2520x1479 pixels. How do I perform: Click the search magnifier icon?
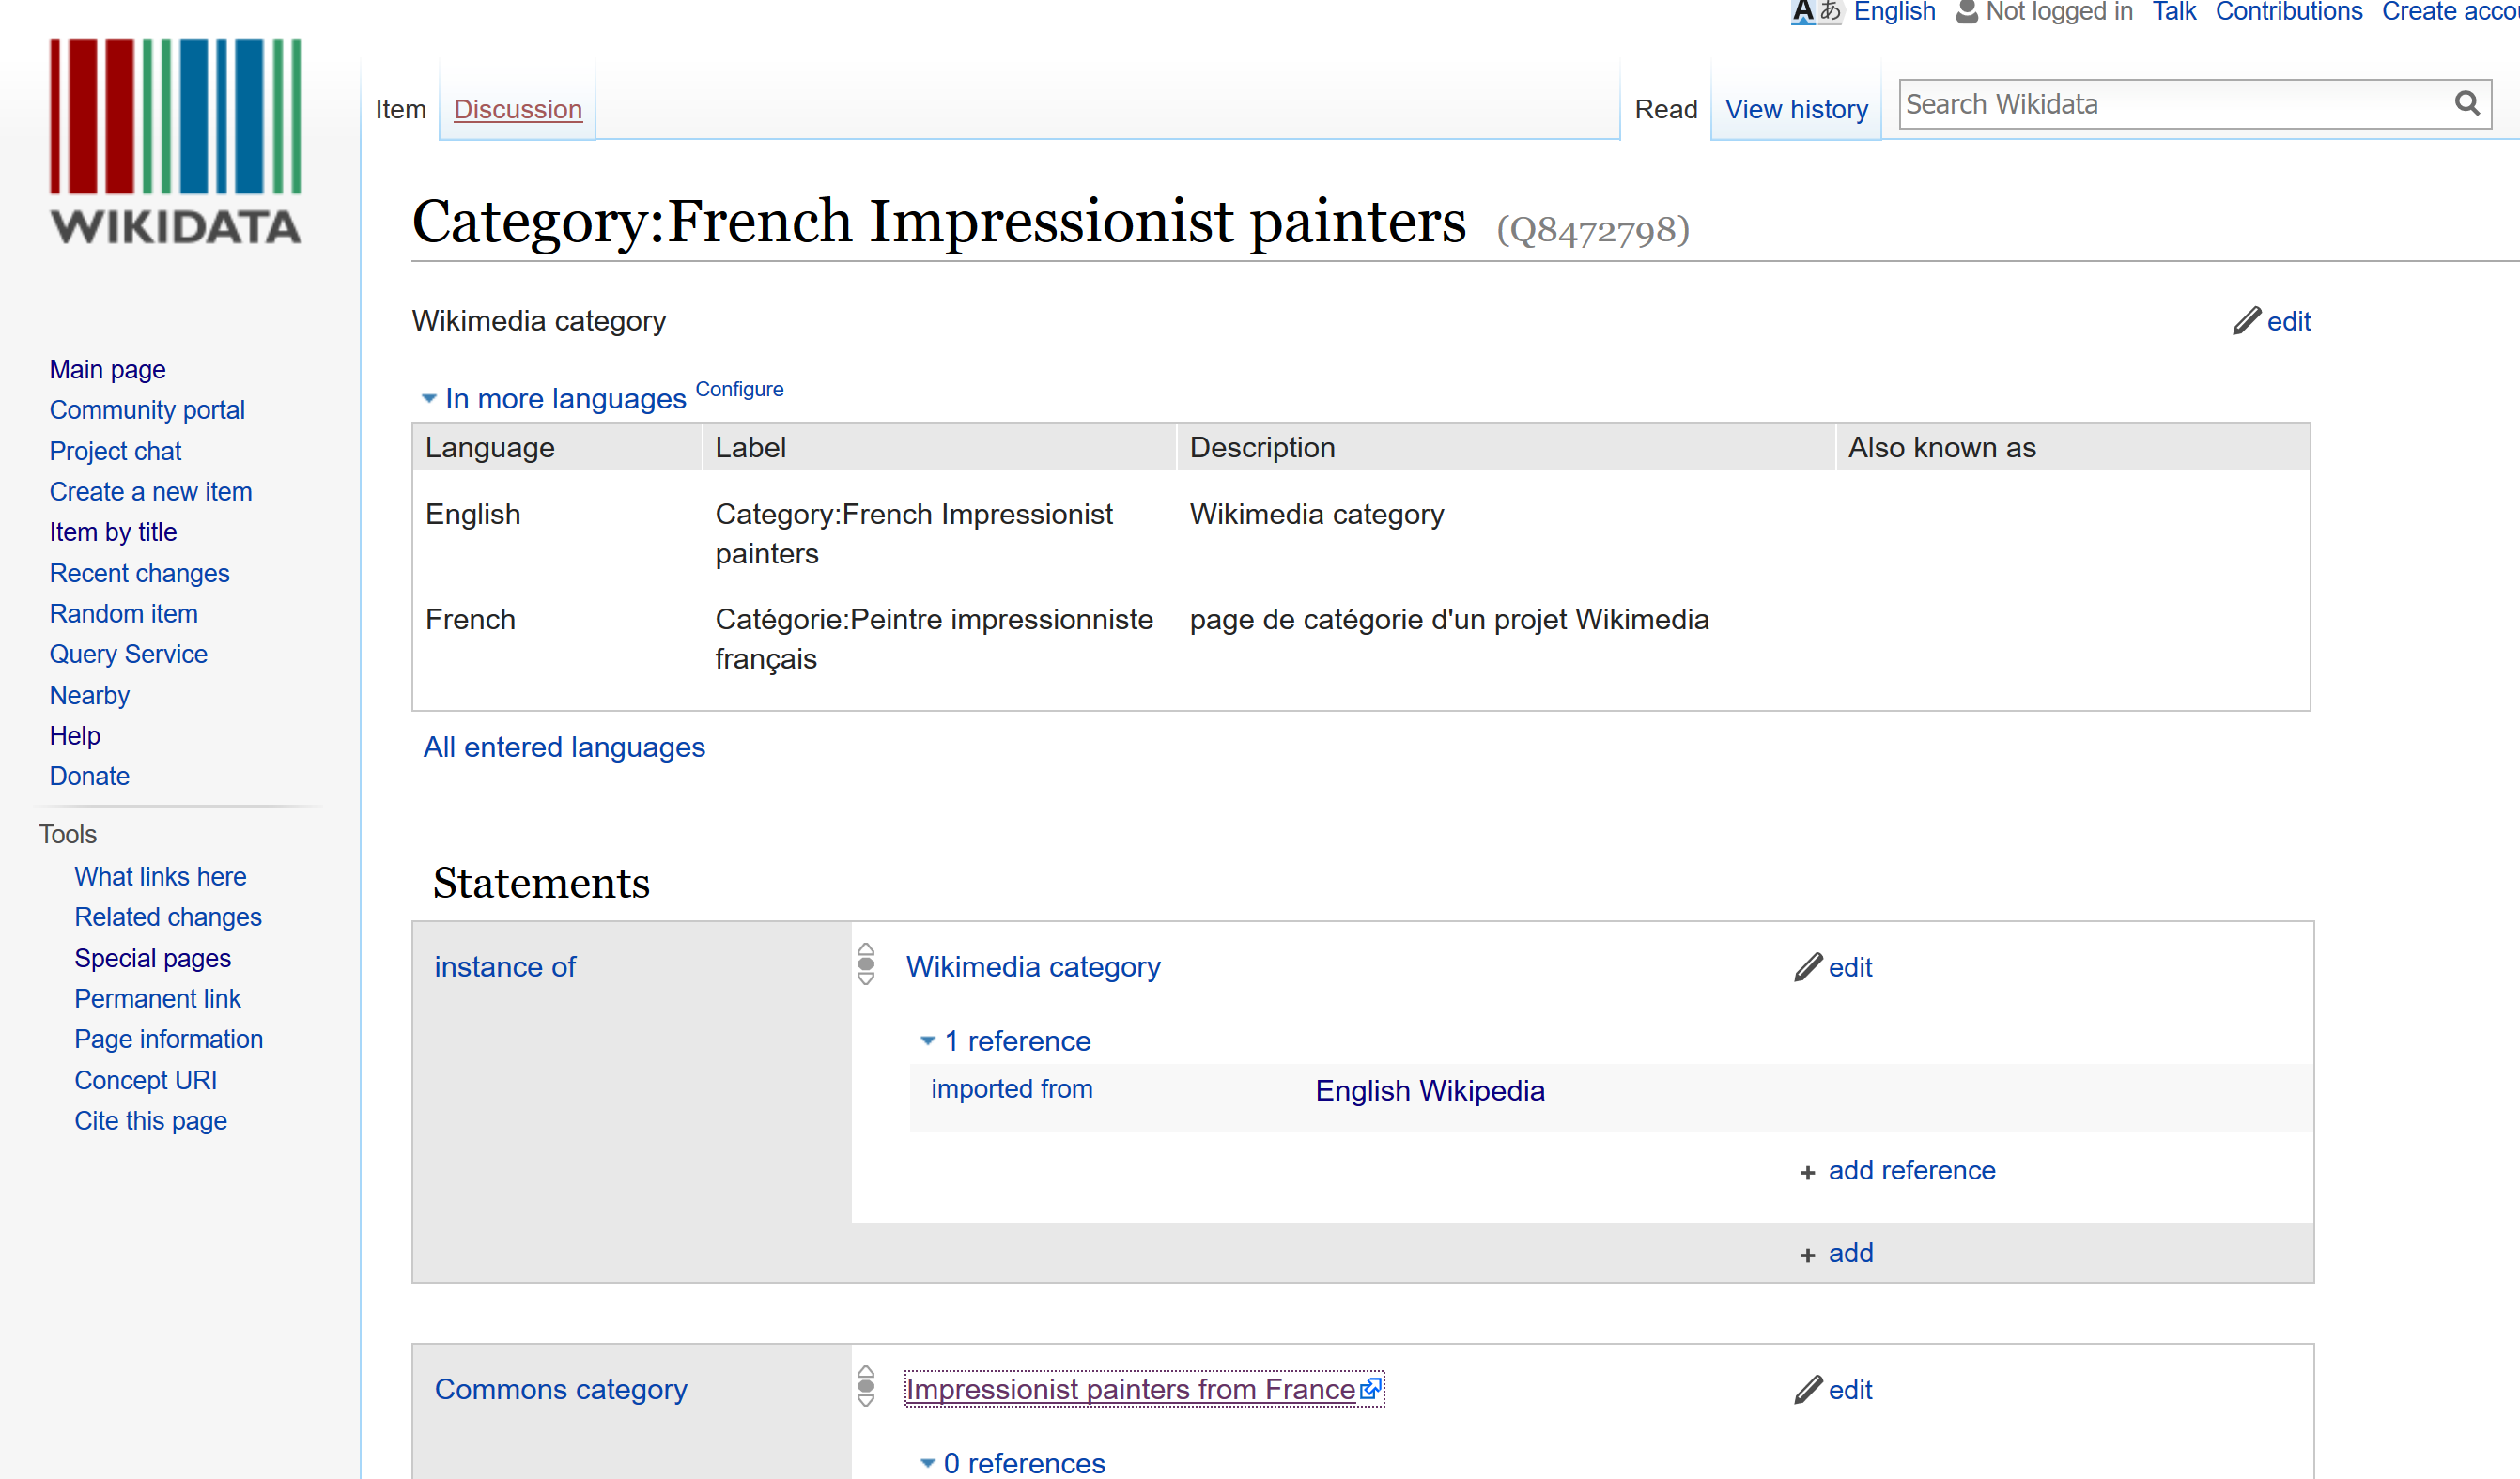pos(2467,104)
